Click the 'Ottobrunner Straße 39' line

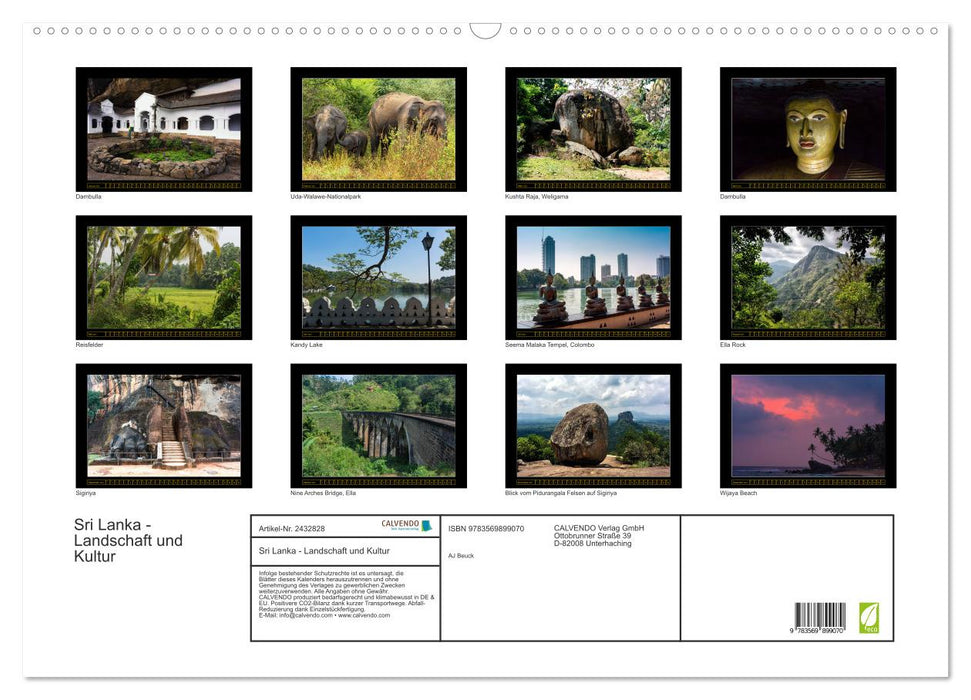pyautogui.click(x=593, y=536)
